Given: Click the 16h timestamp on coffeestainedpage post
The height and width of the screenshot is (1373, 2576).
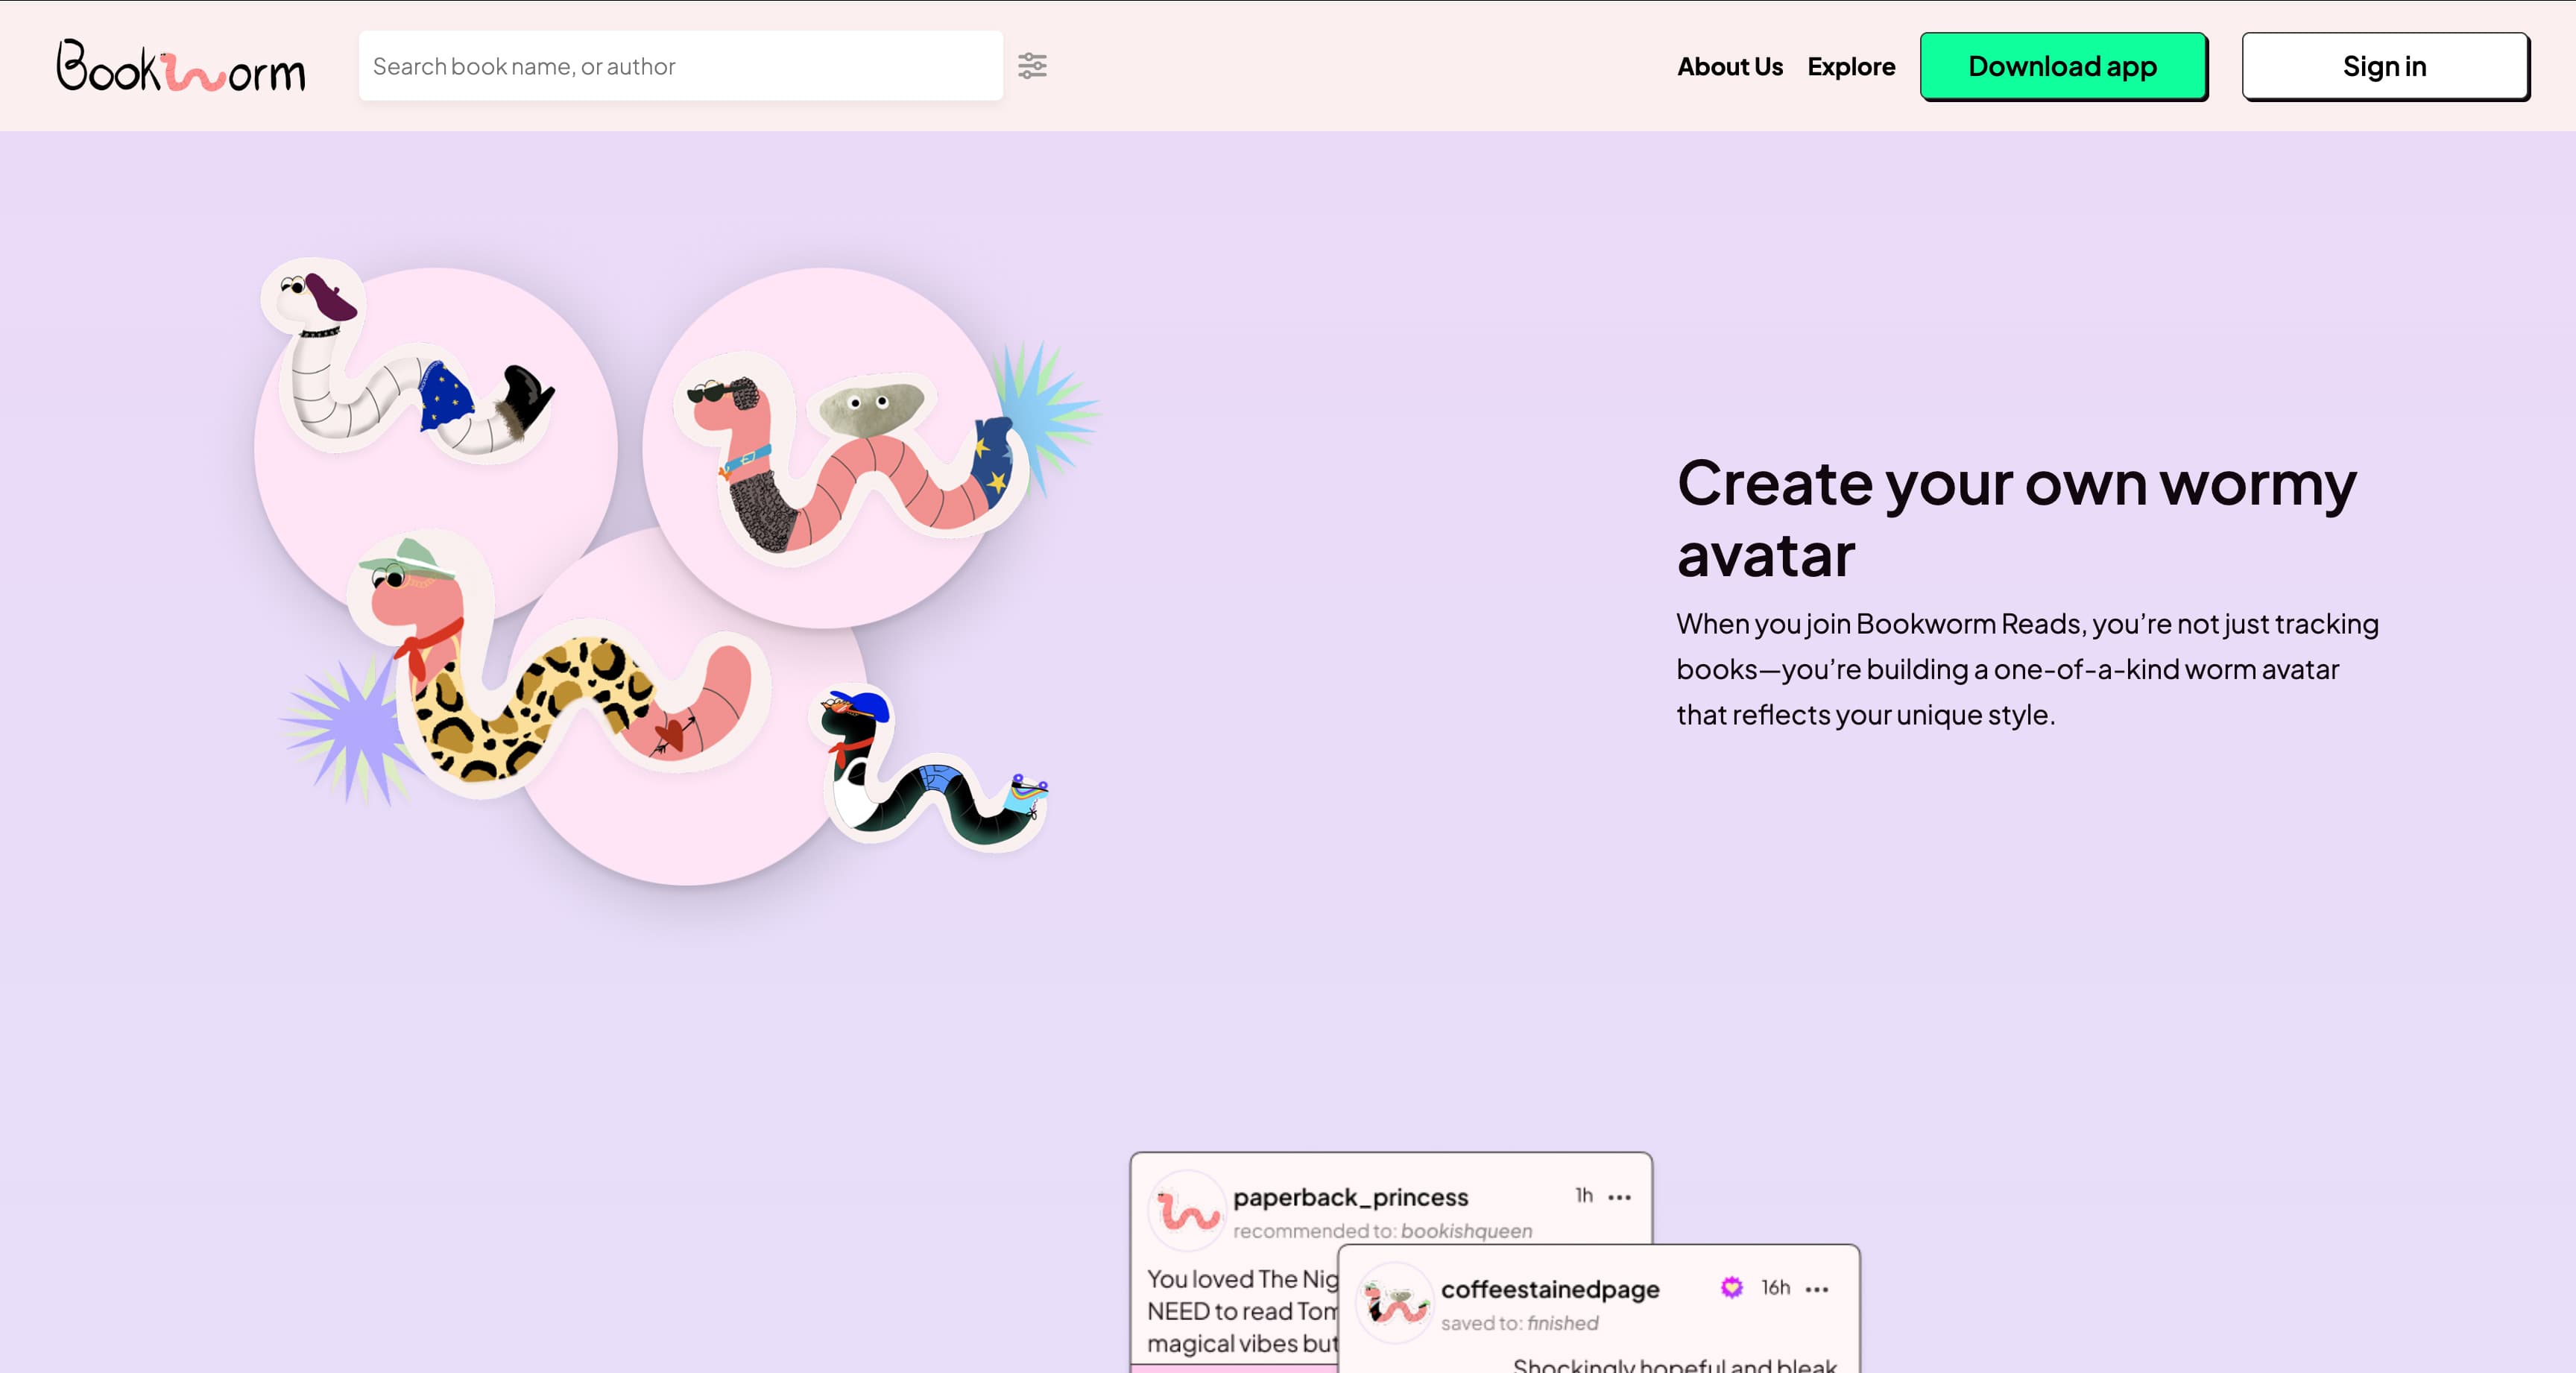Looking at the screenshot, I should coord(1776,1287).
